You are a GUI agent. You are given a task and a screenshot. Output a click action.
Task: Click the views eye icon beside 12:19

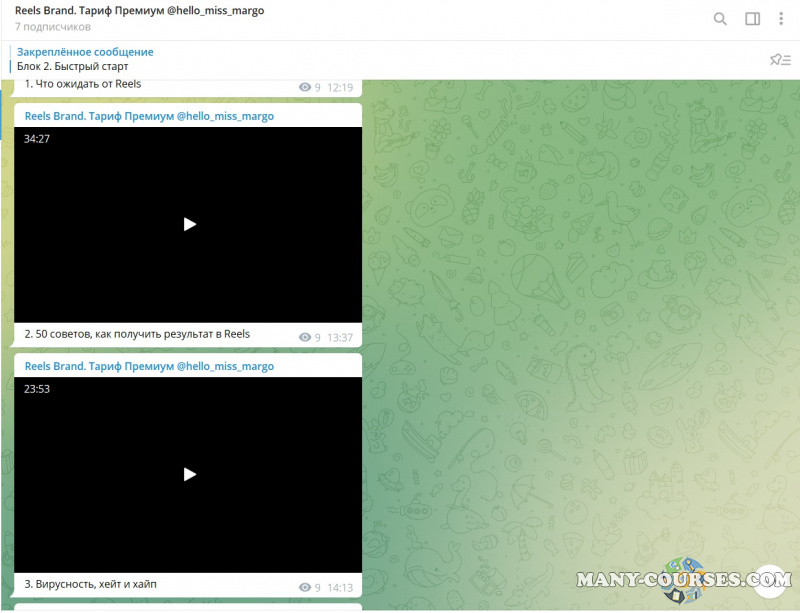click(305, 88)
